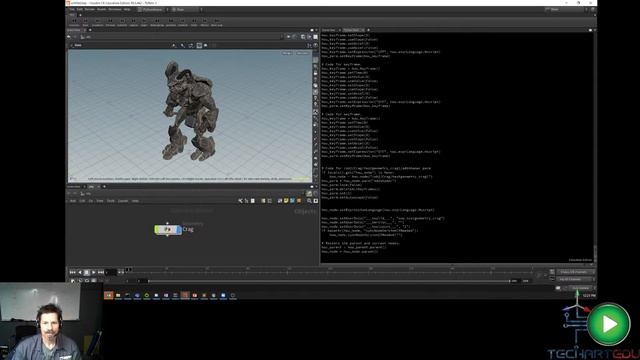Click the Windows taskbar clock showing 12:23 PM
This screenshot has height=360, width=640.
[589, 296]
